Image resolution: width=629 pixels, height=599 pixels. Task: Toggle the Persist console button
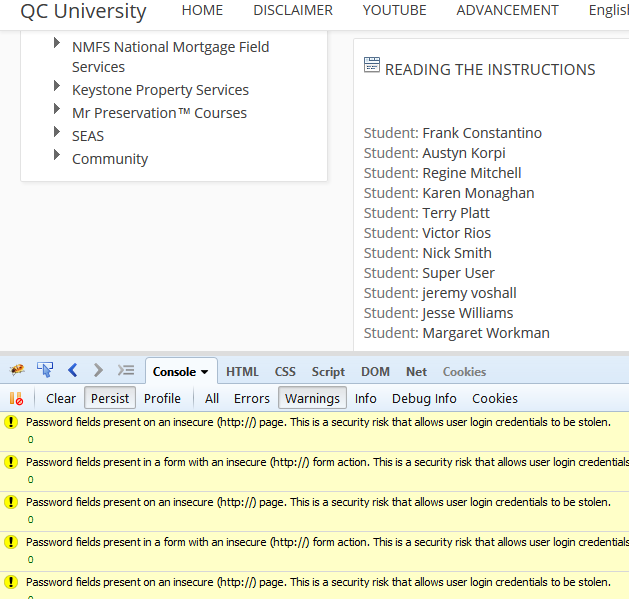click(x=110, y=398)
